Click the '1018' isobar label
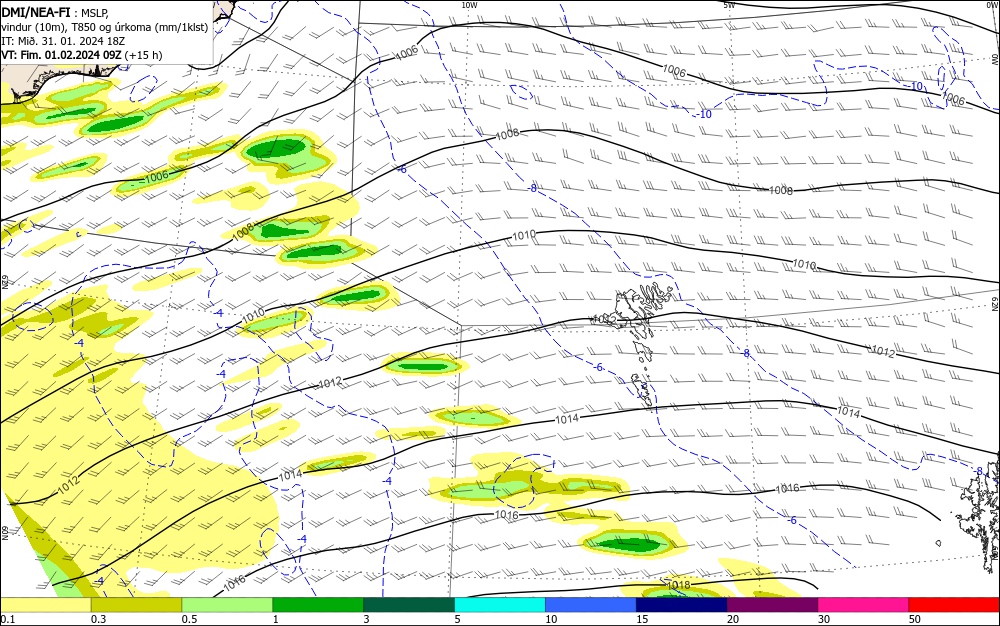1000x626 pixels. [678, 585]
